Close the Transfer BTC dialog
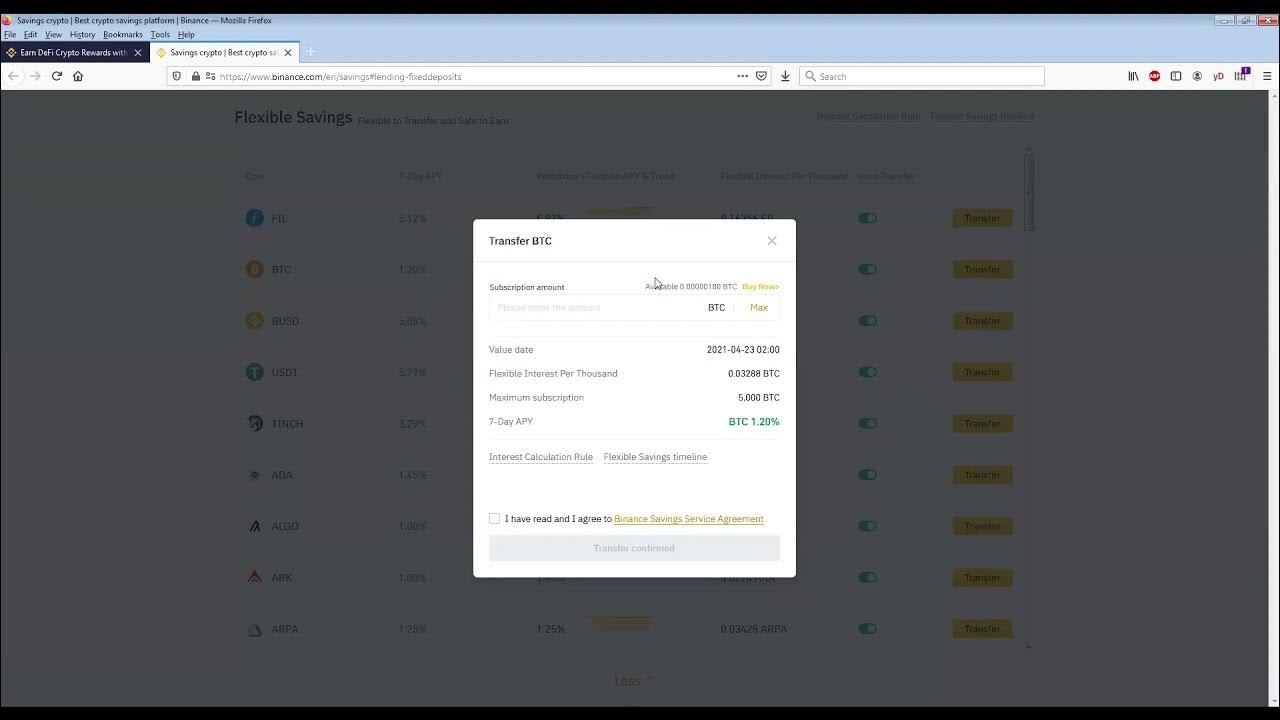The height and width of the screenshot is (720, 1280). pos(772,241)
